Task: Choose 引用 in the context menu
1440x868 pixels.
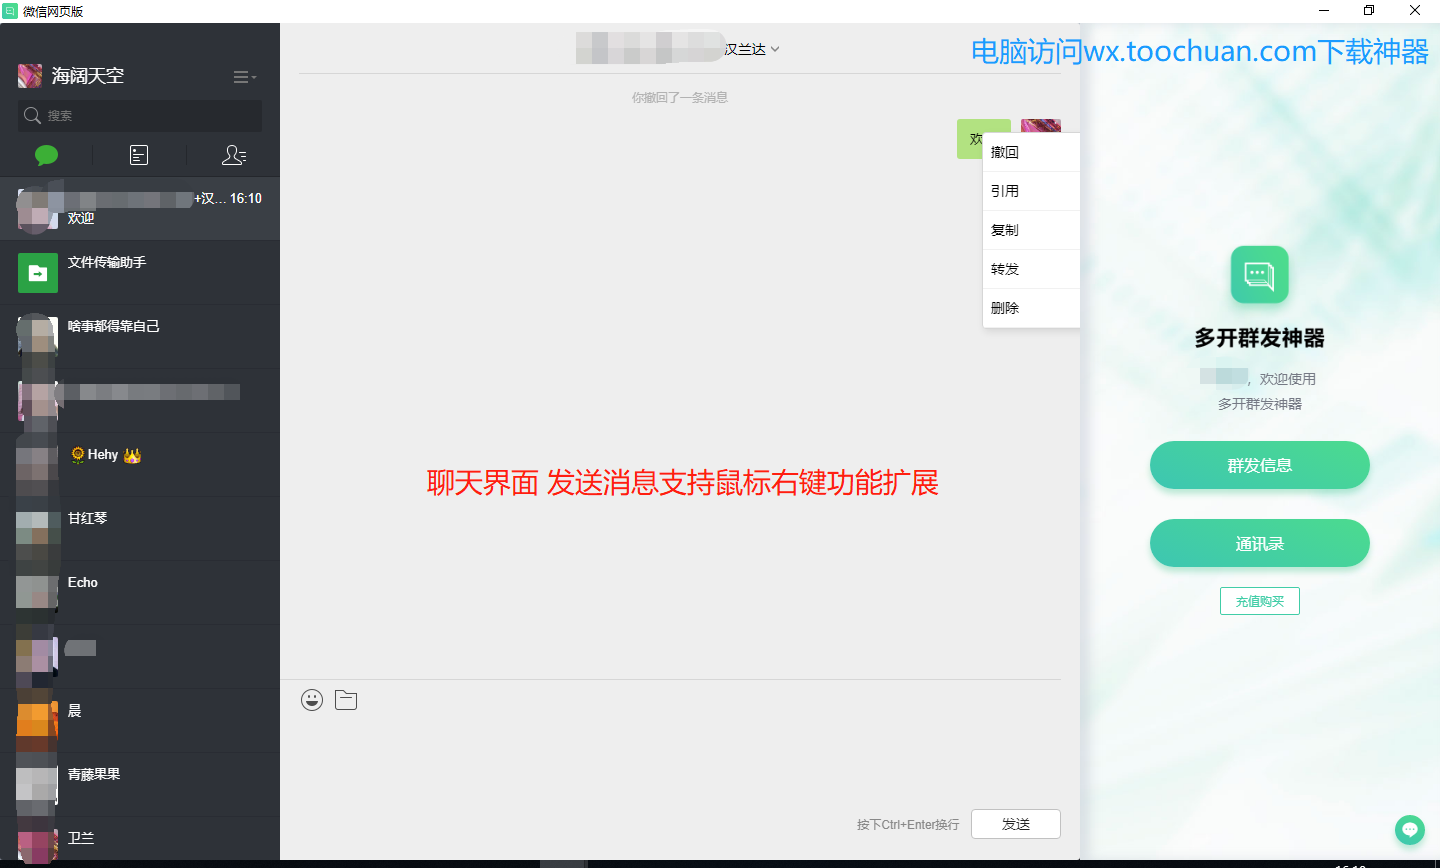Action: click(x=1031, y=191)
